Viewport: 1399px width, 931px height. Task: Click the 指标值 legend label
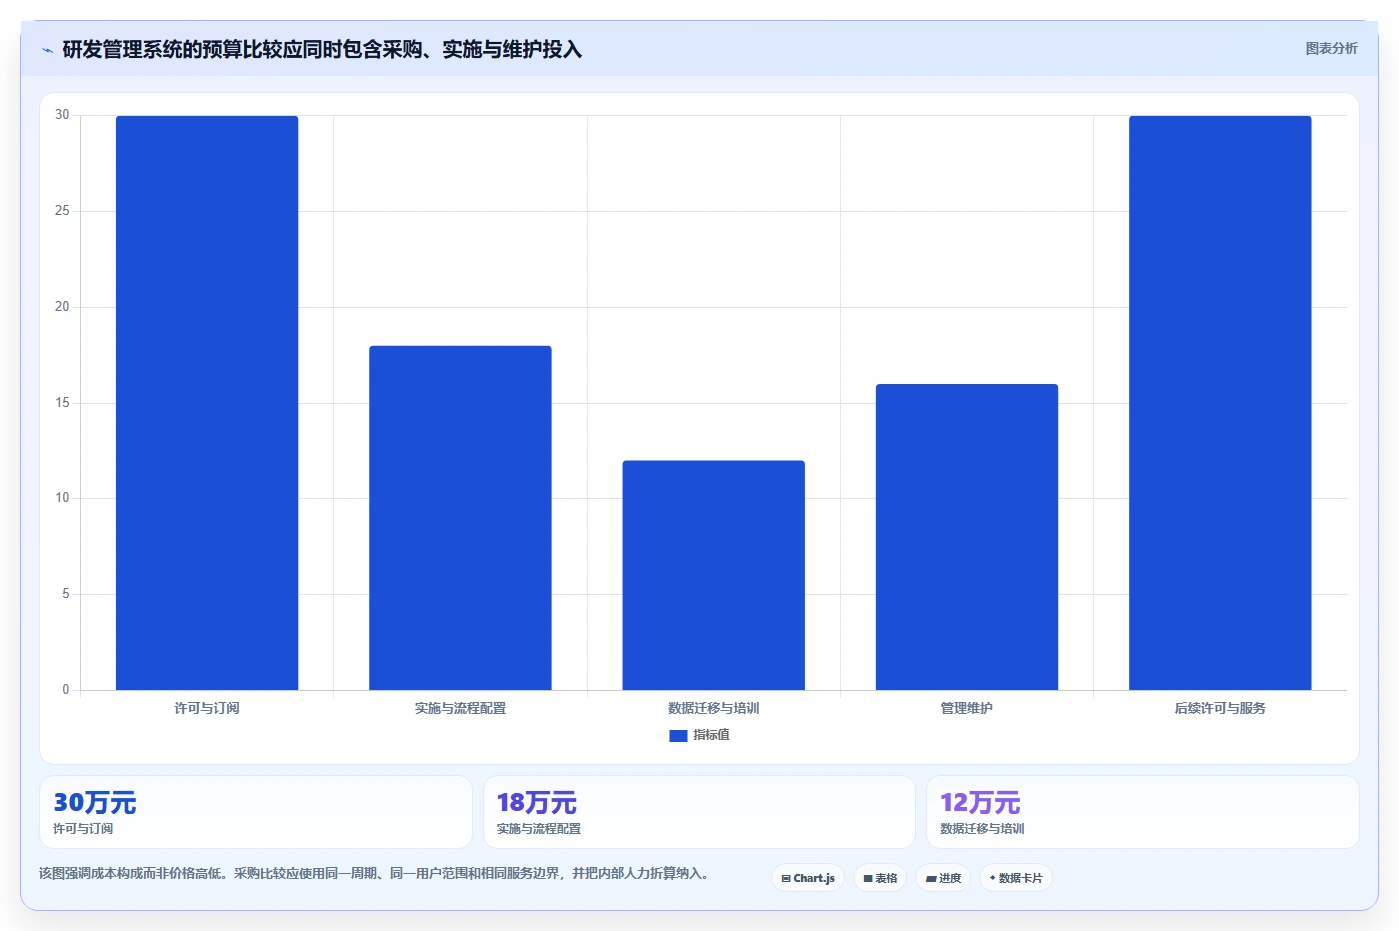click(711, 735)
